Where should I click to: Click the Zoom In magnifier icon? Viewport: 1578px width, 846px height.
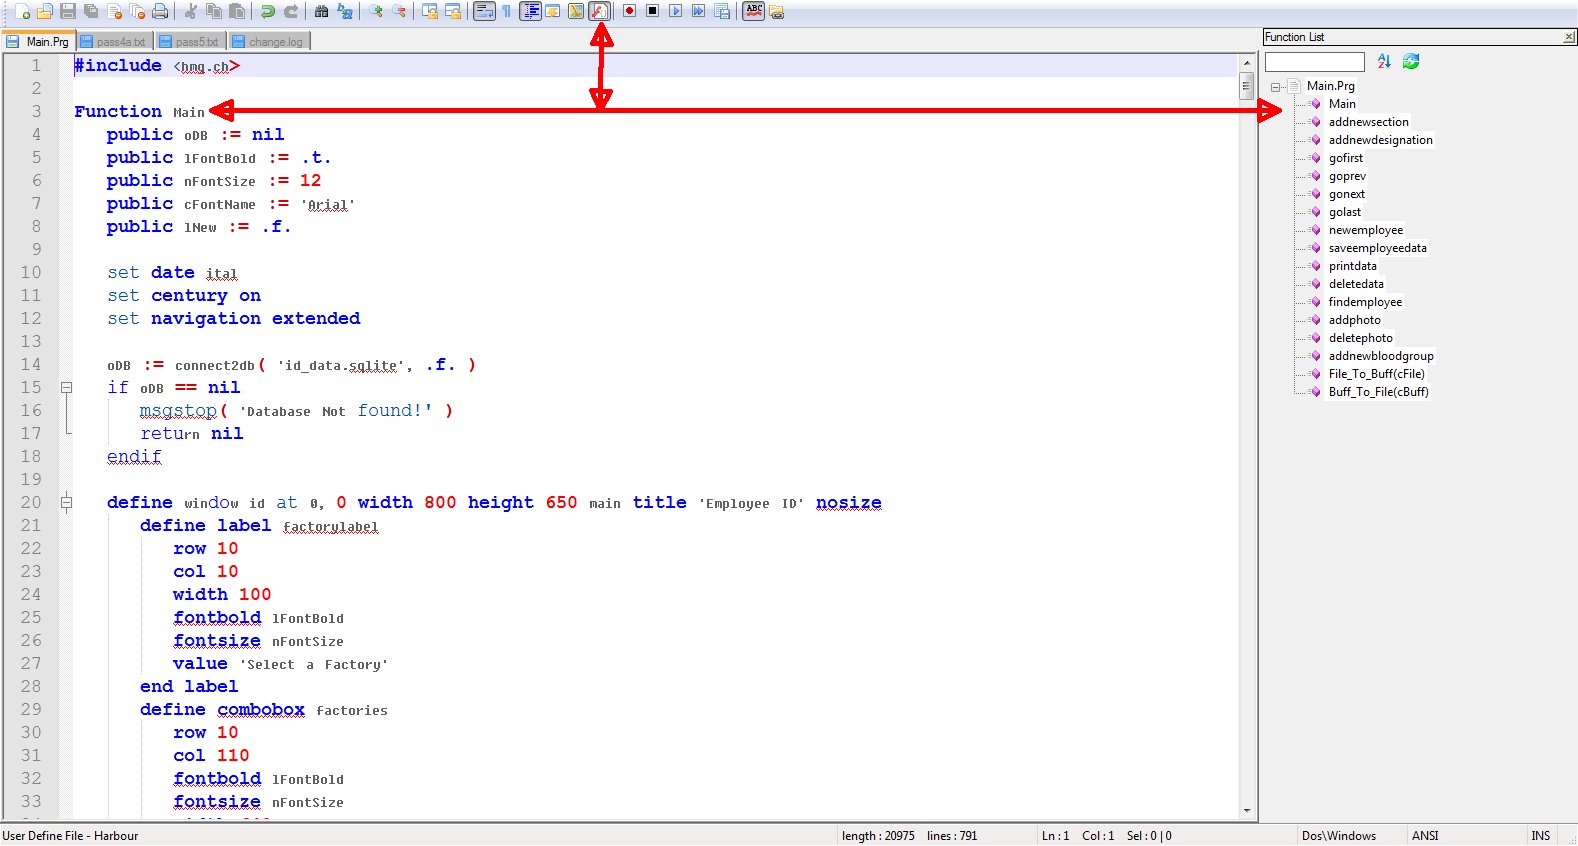click(x=376, y=11)
